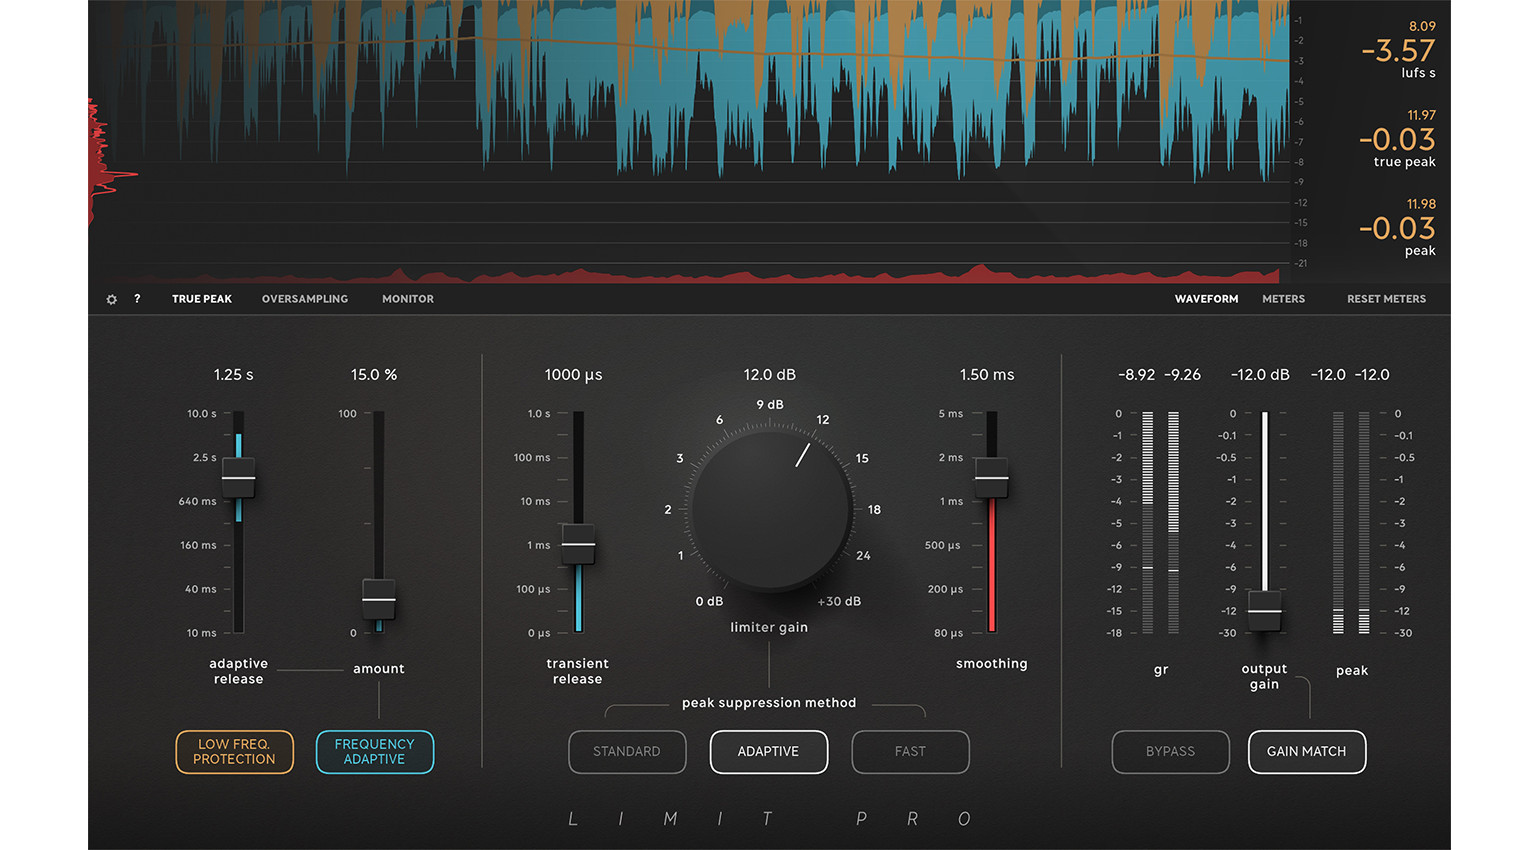1540x850 pixels.
Task: Click the -12.0 dB output gain value
Action: [x=1260, y=375]
